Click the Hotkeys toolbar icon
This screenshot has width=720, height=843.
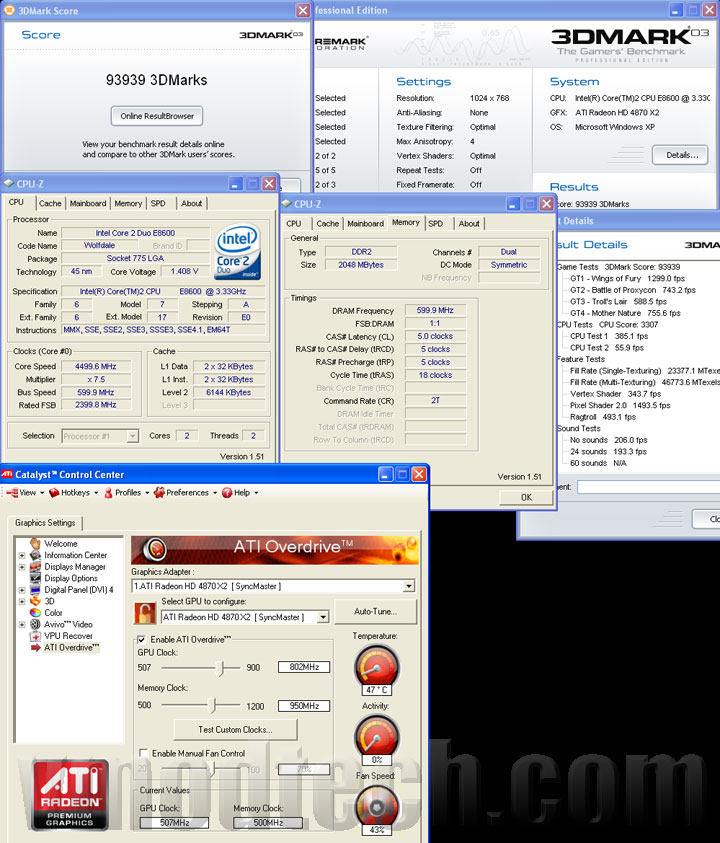tap(54, 492)
